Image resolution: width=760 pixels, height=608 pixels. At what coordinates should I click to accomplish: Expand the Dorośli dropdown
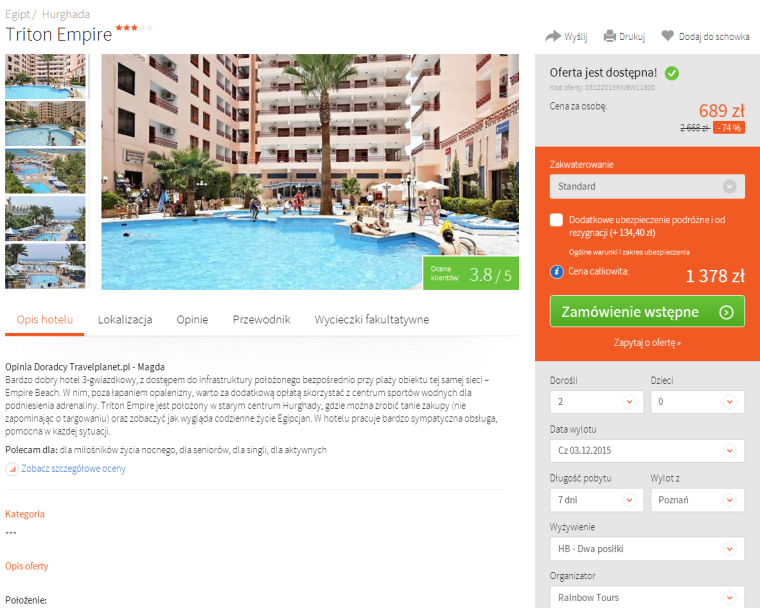point(597,402)
